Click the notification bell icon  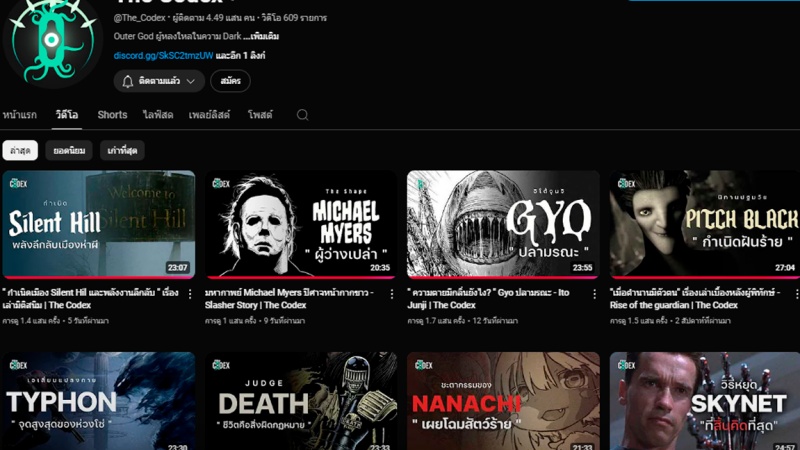pos(128,81)
